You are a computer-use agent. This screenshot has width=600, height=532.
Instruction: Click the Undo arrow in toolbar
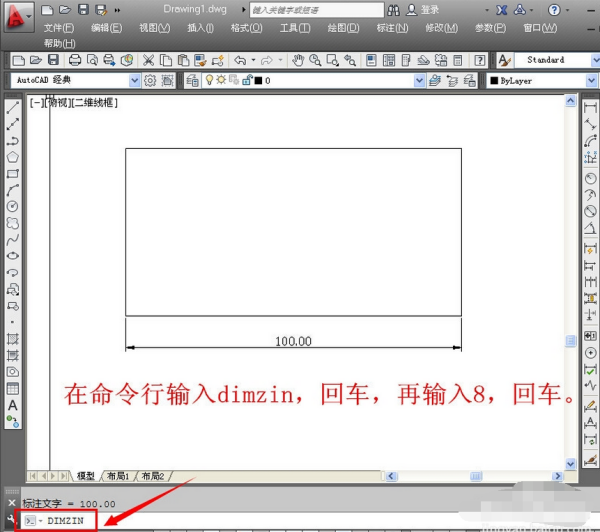coord(240,60)
